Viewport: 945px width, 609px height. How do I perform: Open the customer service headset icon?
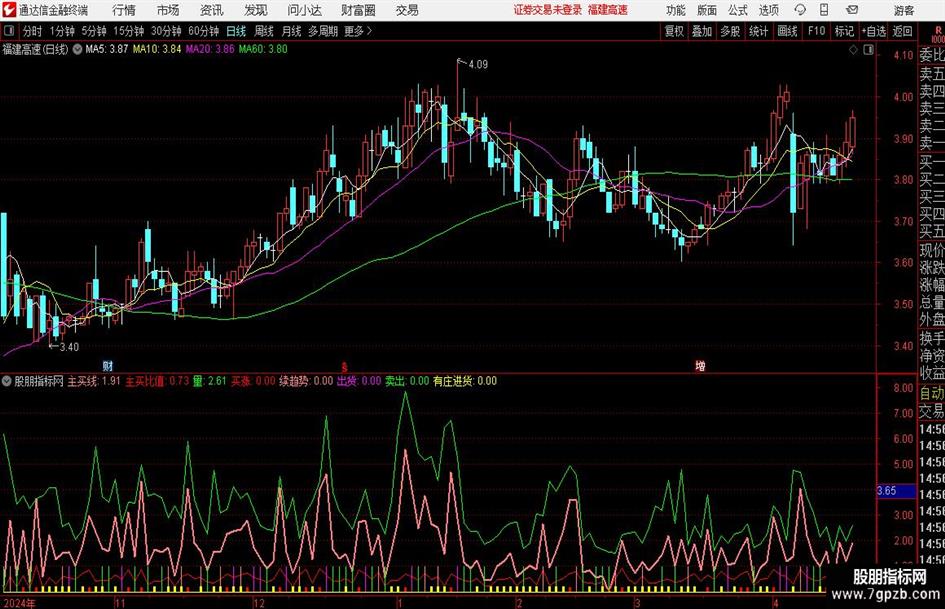pyautogui.click(x=800, y=10)
